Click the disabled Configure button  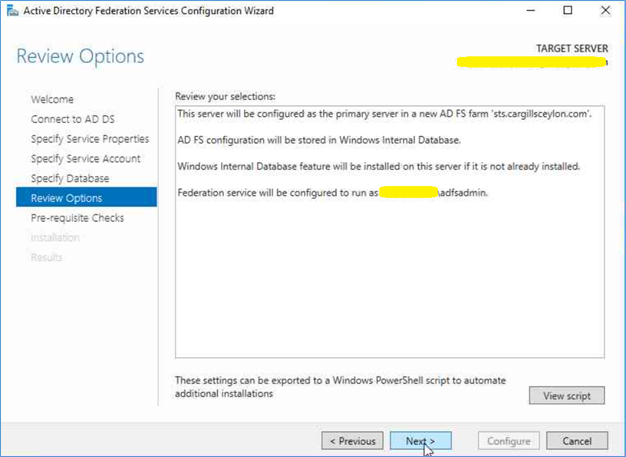[x=509, y=441]
